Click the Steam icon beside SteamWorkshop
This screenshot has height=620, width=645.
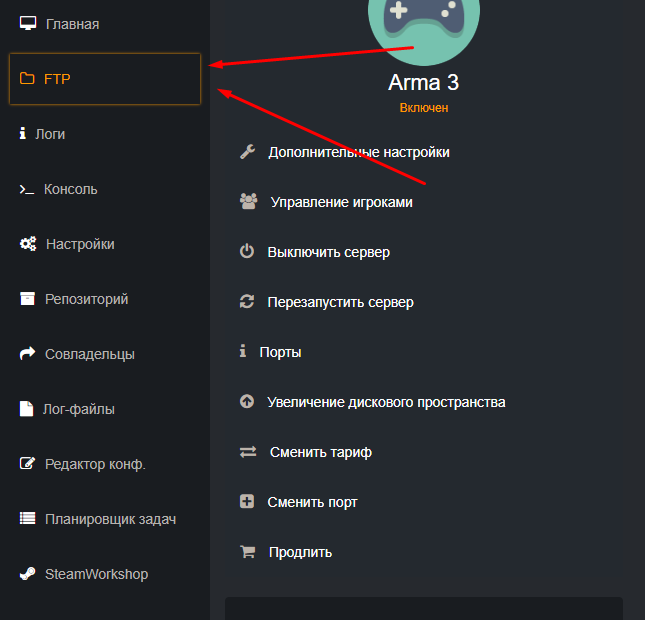click(27, 574)
